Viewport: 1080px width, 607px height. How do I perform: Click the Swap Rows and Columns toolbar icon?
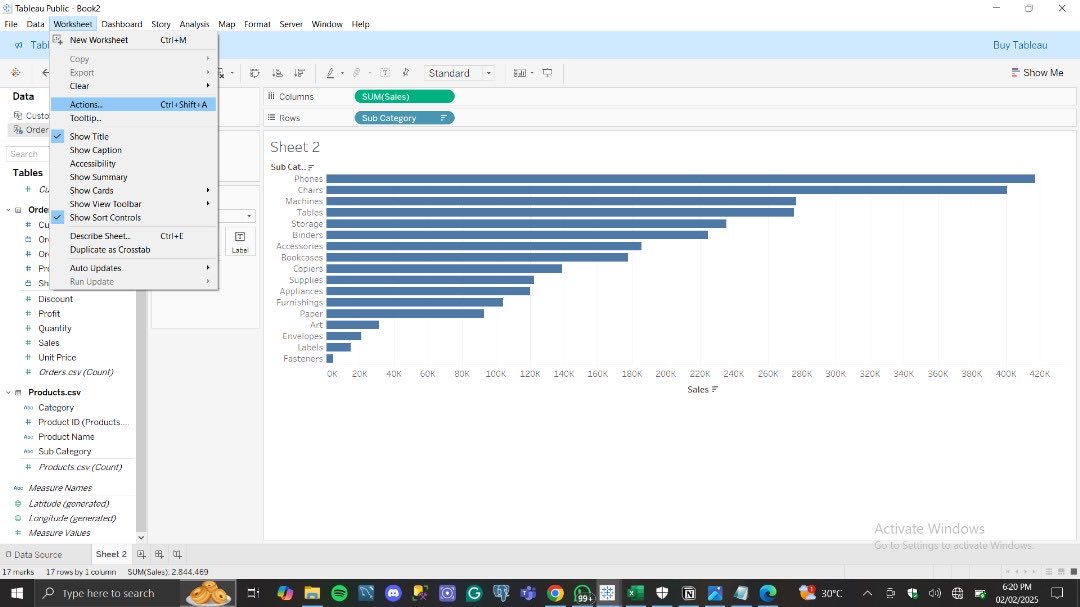point(254,73)
